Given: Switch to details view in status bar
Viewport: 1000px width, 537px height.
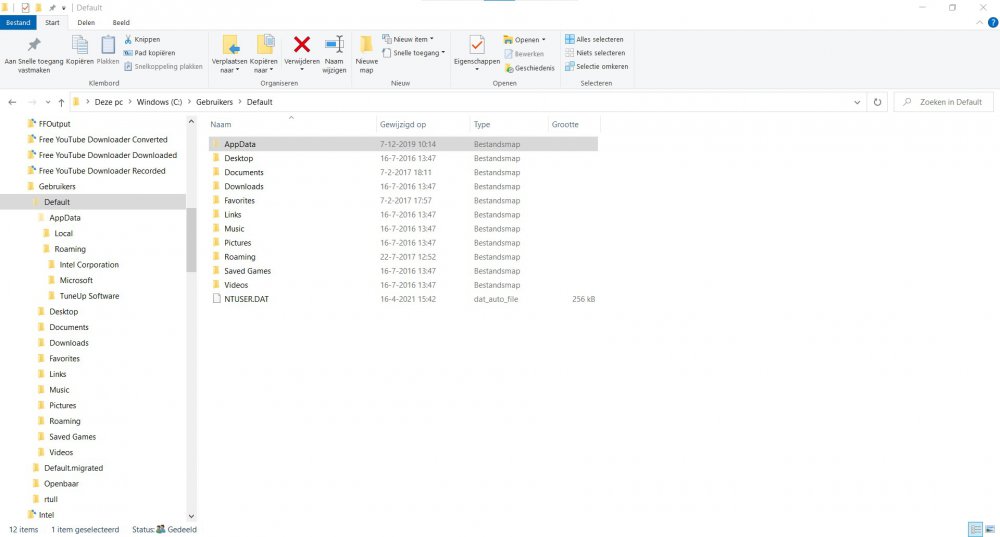Looking at the screenshot, I should click(x=974, y=529).
